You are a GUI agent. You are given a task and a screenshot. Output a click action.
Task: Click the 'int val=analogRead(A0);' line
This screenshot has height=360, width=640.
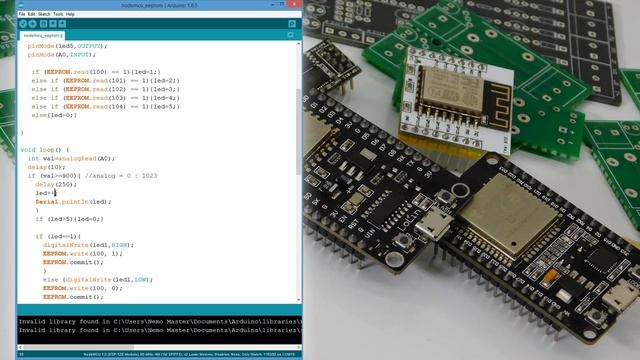pyautogui.click(x=71, y=158)
